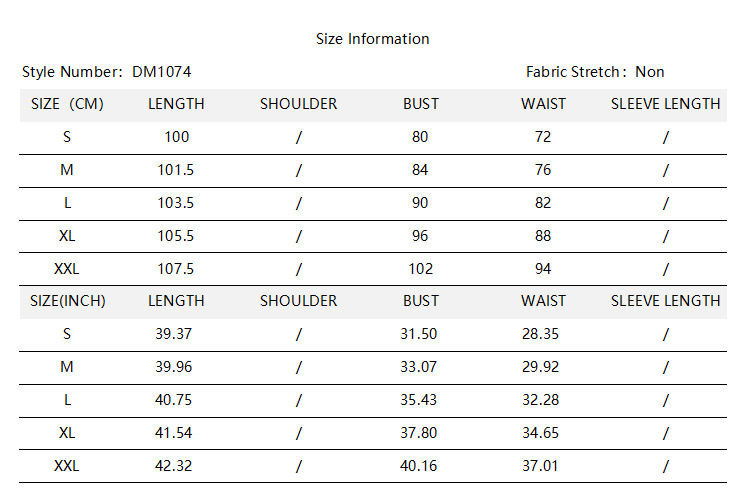Click the bust value 40.16
This screenshot has height=500, width=750.
pyautogui.click(x=419, y=466)
